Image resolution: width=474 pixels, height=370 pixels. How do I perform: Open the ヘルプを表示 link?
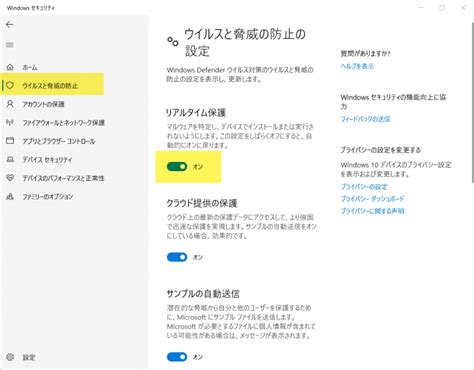pyautogui.click(x=357, y=66)
